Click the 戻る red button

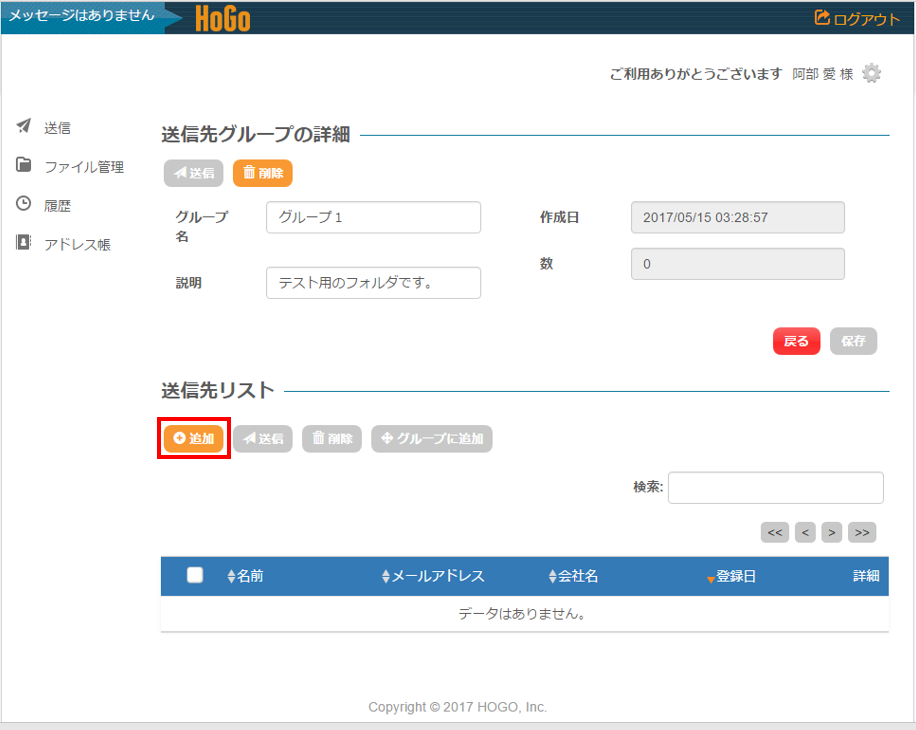point(796,341)
